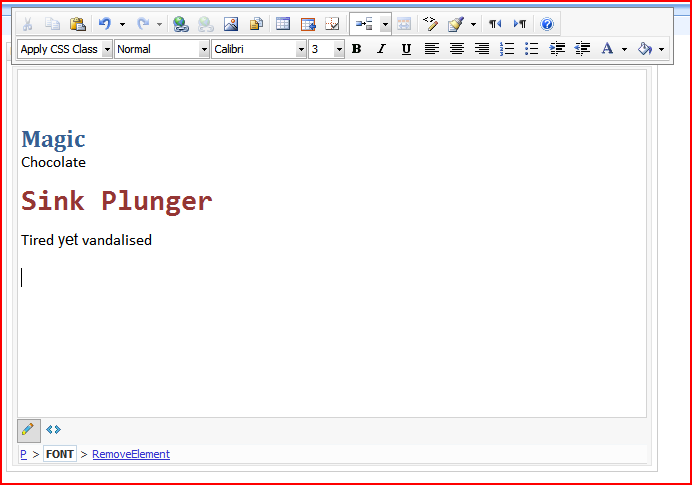Toggle Italic formatting
This screenshot has width=692, height=485.
click(381, 49)
